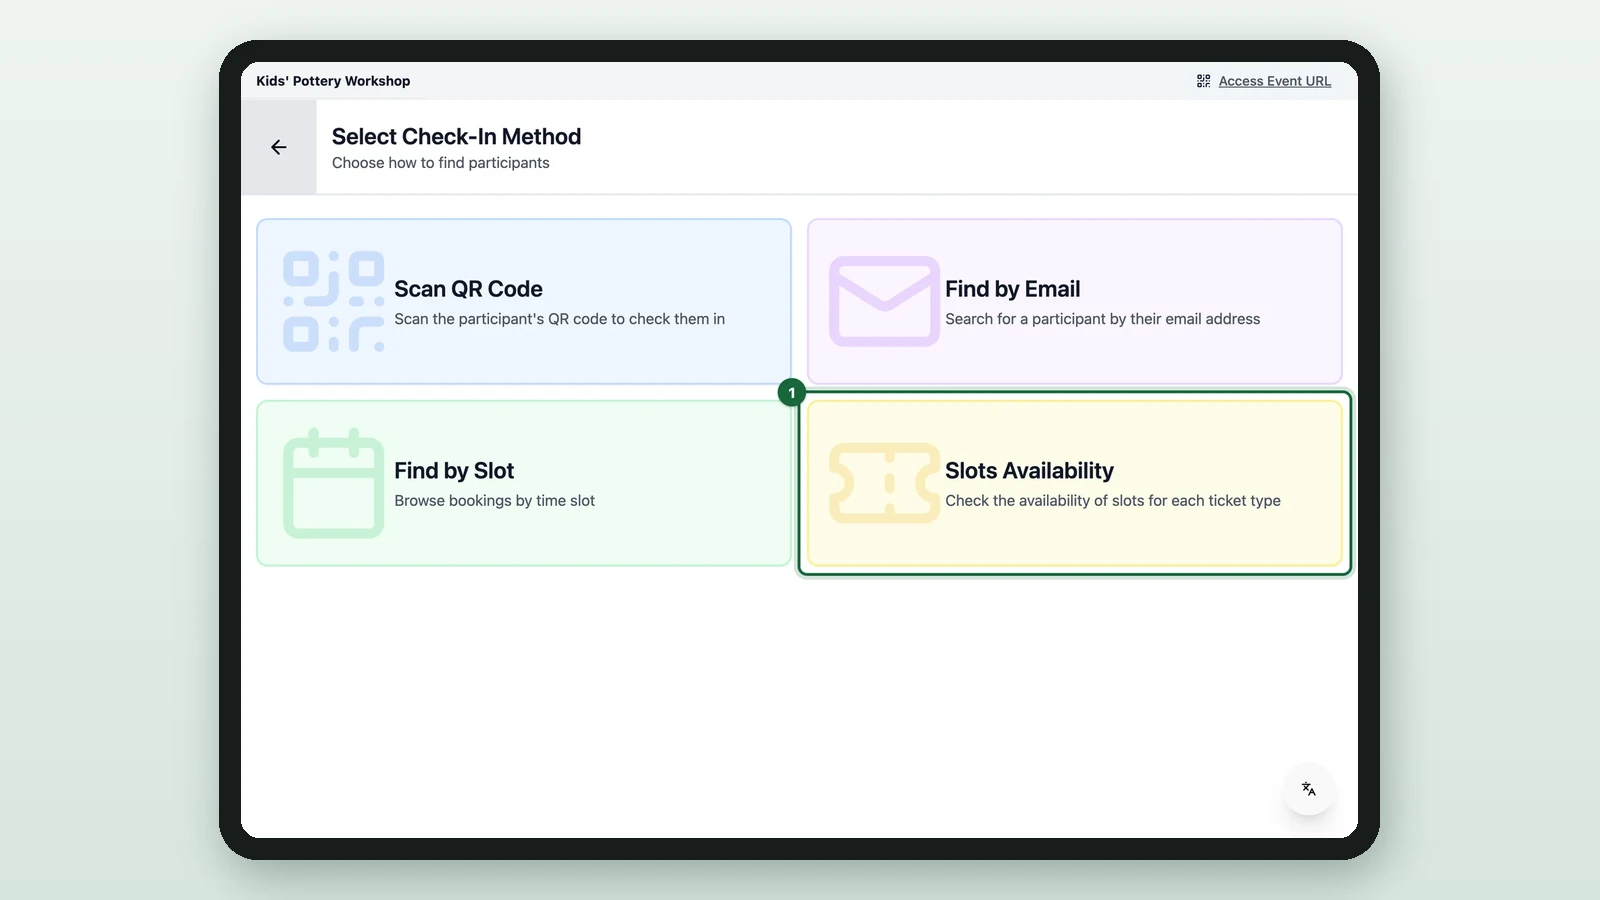Click 'Check the availability of slots' description

[x=1112, y=501]
